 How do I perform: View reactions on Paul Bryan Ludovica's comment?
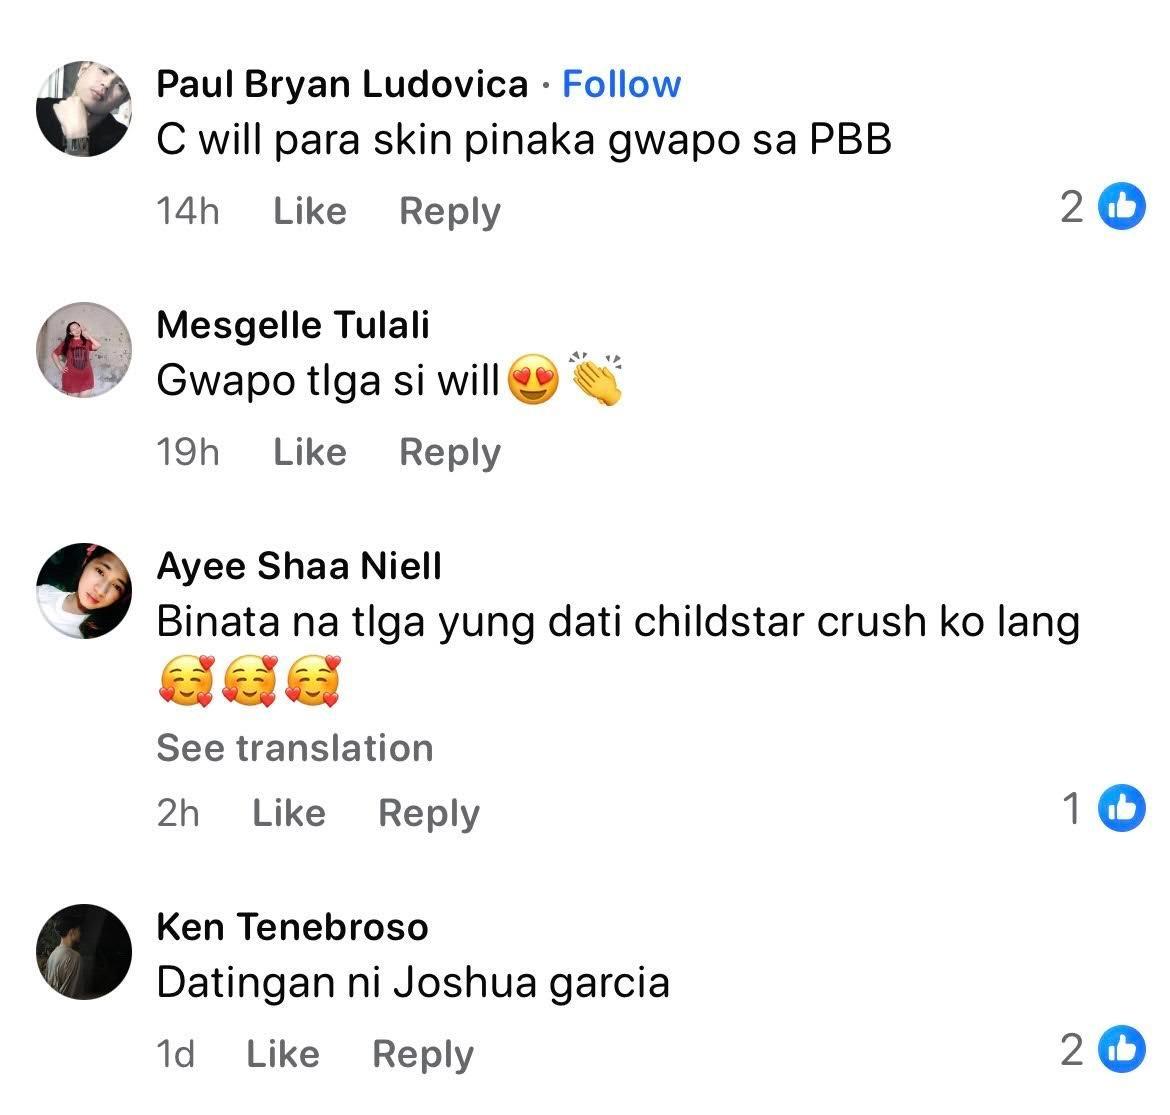1103,207
